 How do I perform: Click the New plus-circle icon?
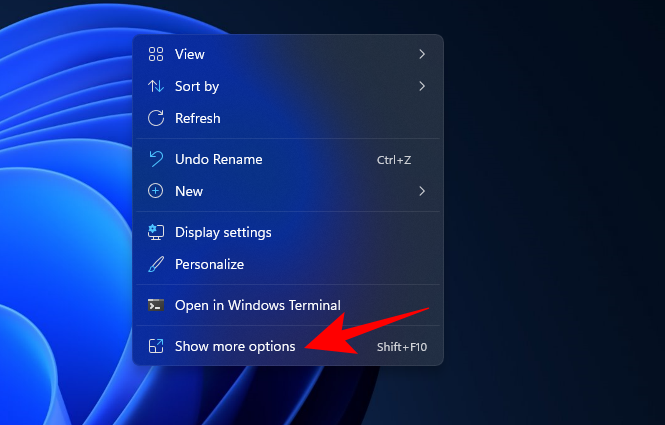[x=156, y=191]
